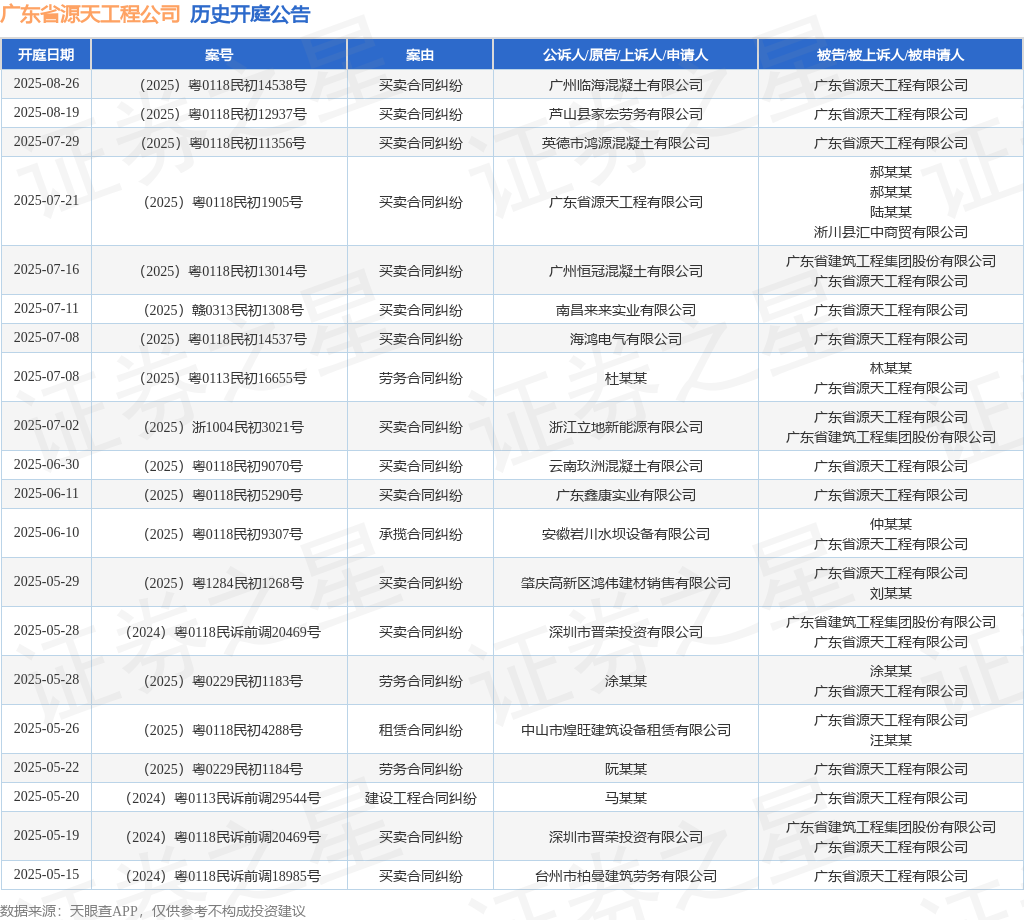Select defendant 仲某某
This screenshot has width=1024, height=920.
[891, 524]
